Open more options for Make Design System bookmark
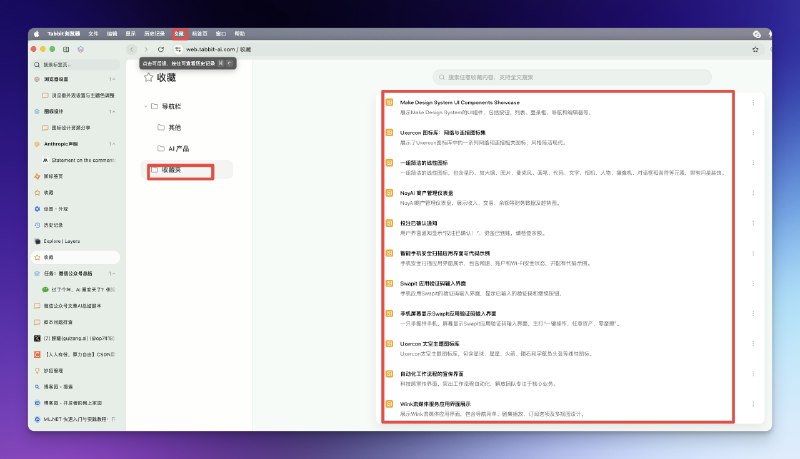The width and height of the screenshot is (800, 459). 752,102
